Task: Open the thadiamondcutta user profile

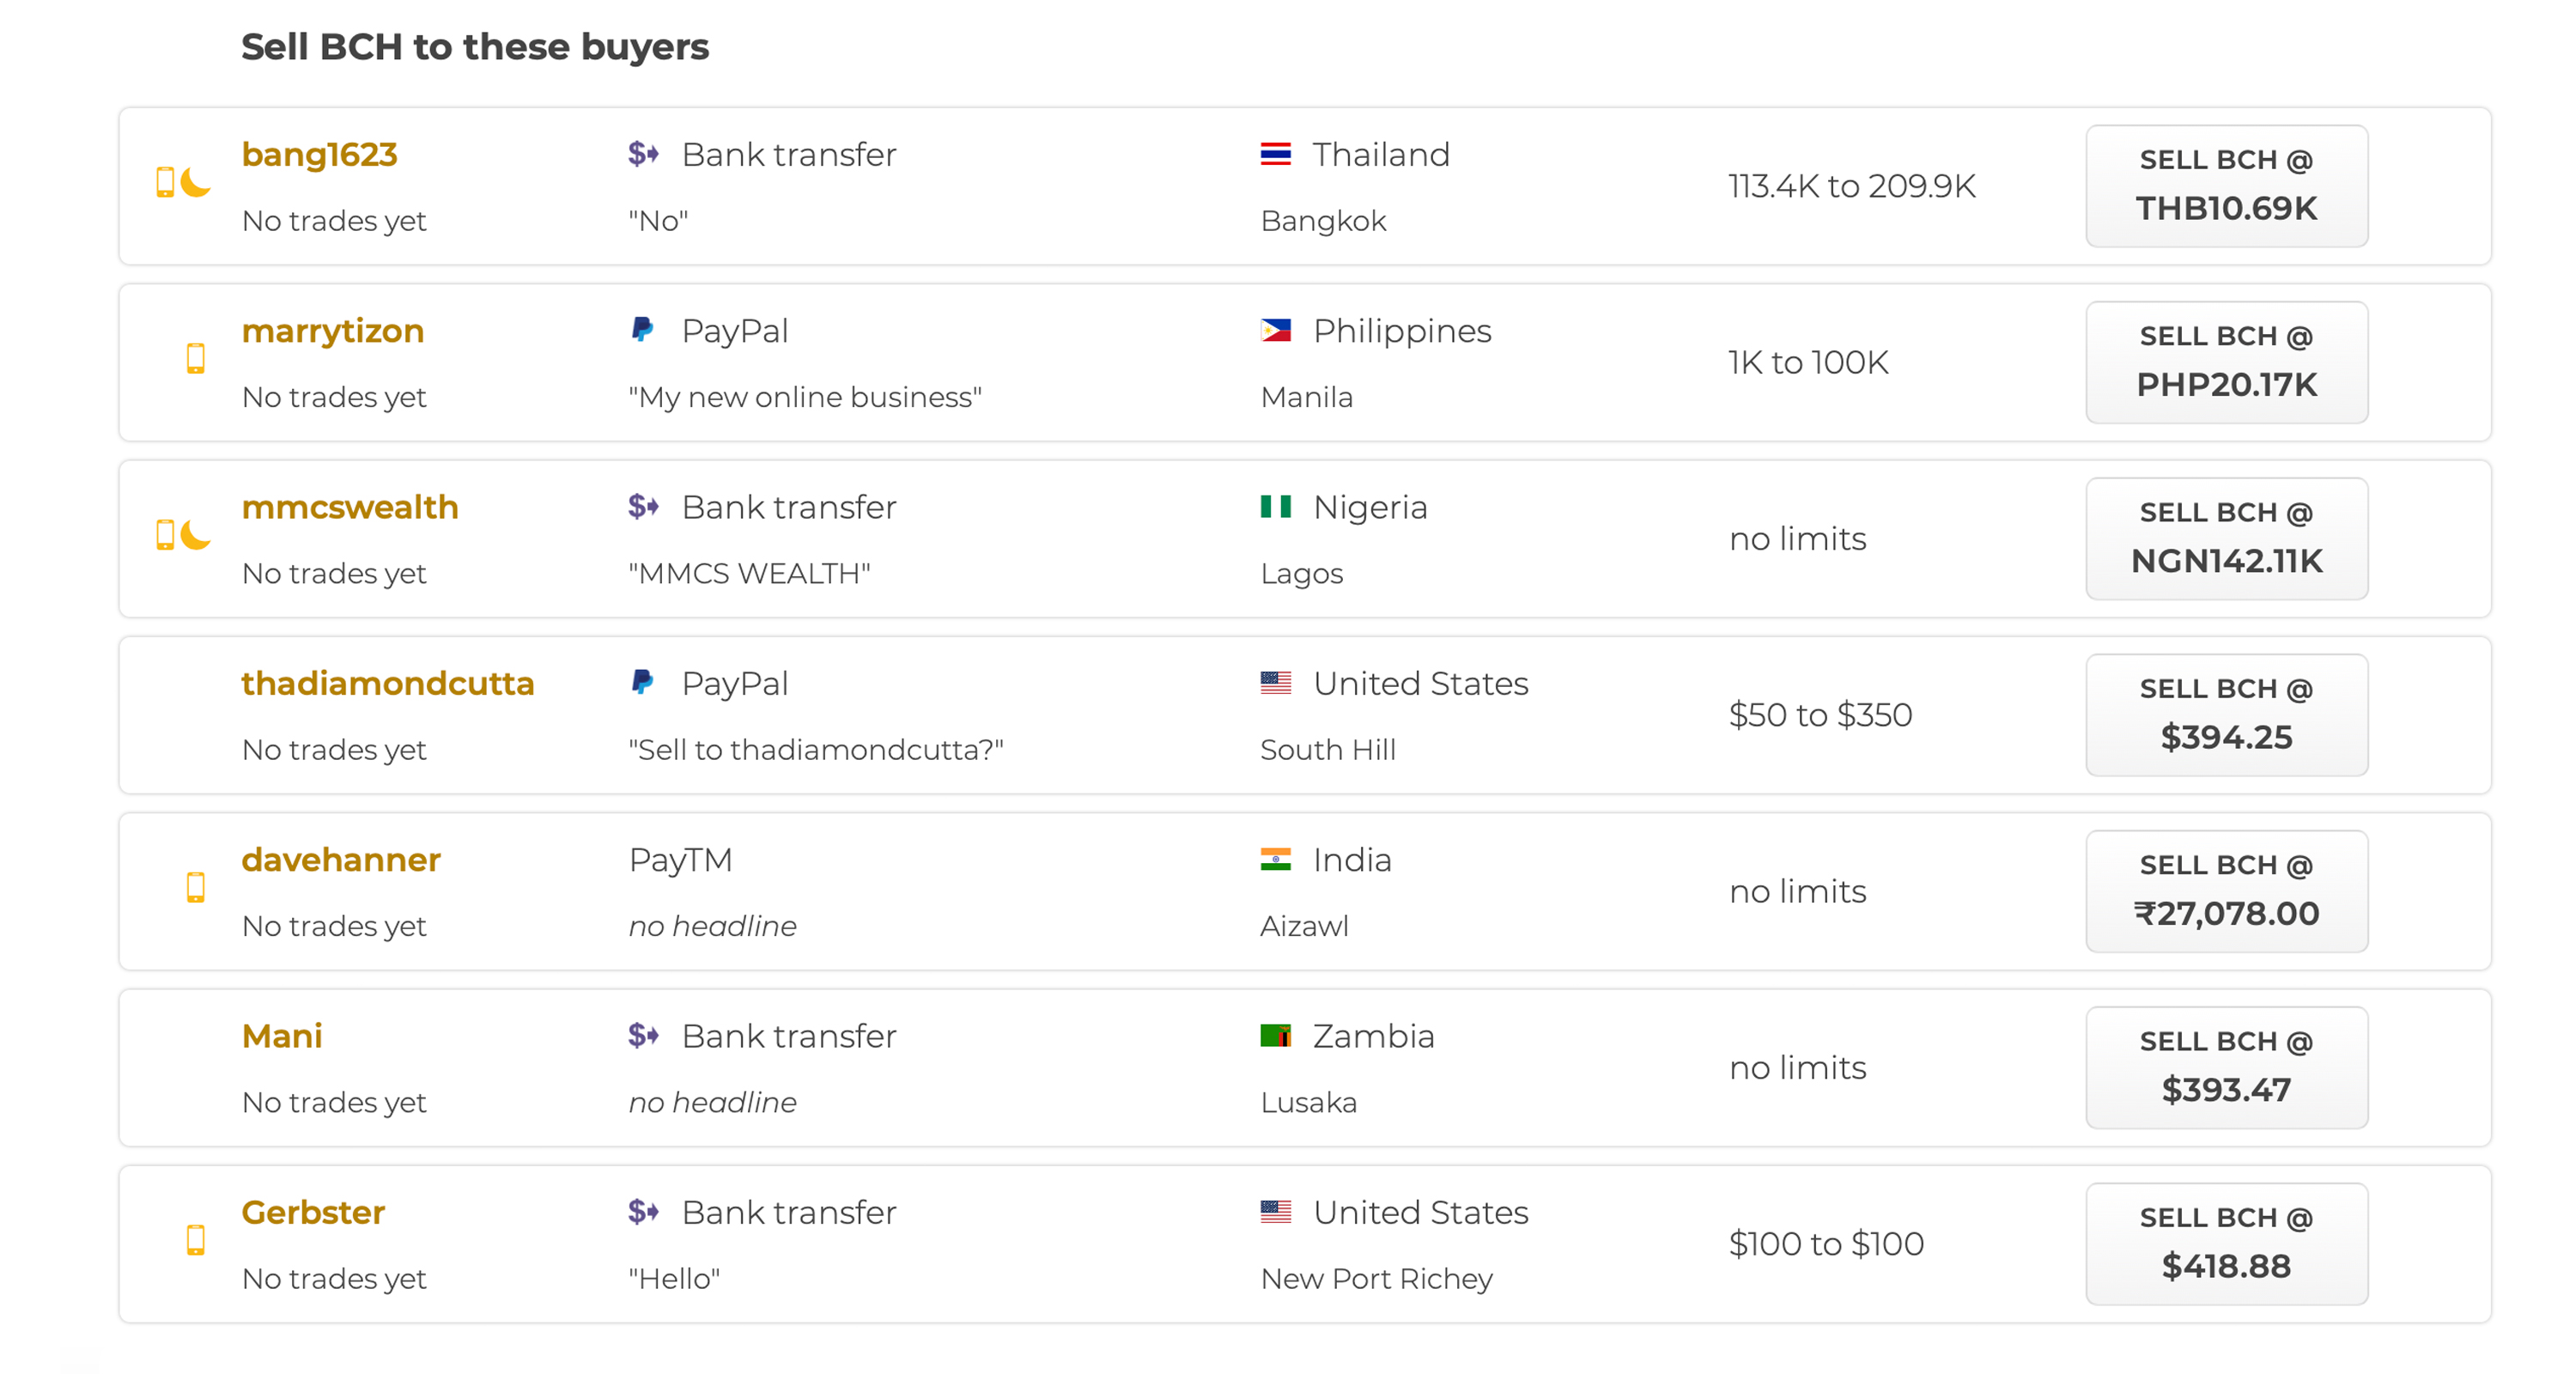Action: point(388,683)
